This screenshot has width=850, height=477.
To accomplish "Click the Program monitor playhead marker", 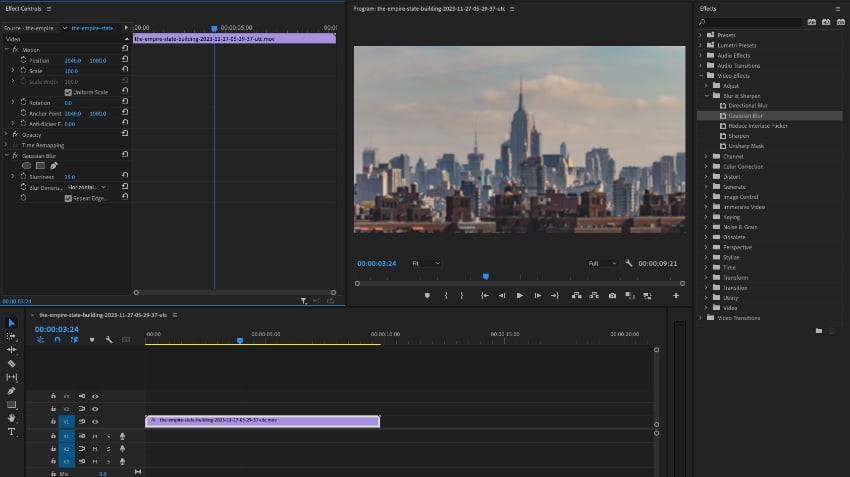I will [486, 276].
